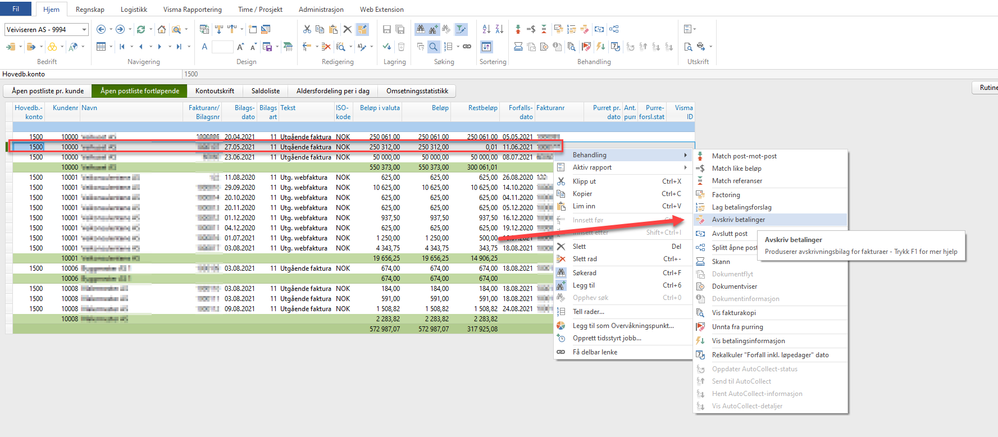Click the Forward navigation arrow icon
The image size is (998, 437).
(x=120, y=29)
